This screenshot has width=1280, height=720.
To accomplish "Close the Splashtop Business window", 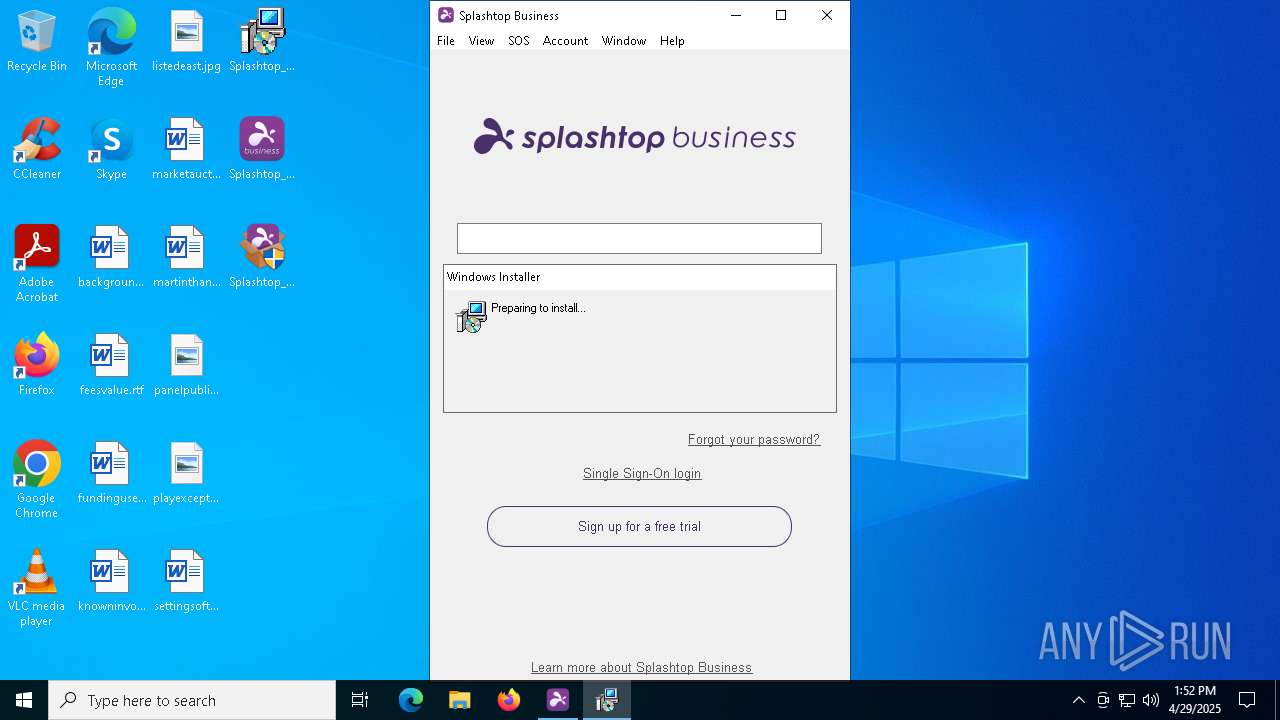I will tap(827, 15).
